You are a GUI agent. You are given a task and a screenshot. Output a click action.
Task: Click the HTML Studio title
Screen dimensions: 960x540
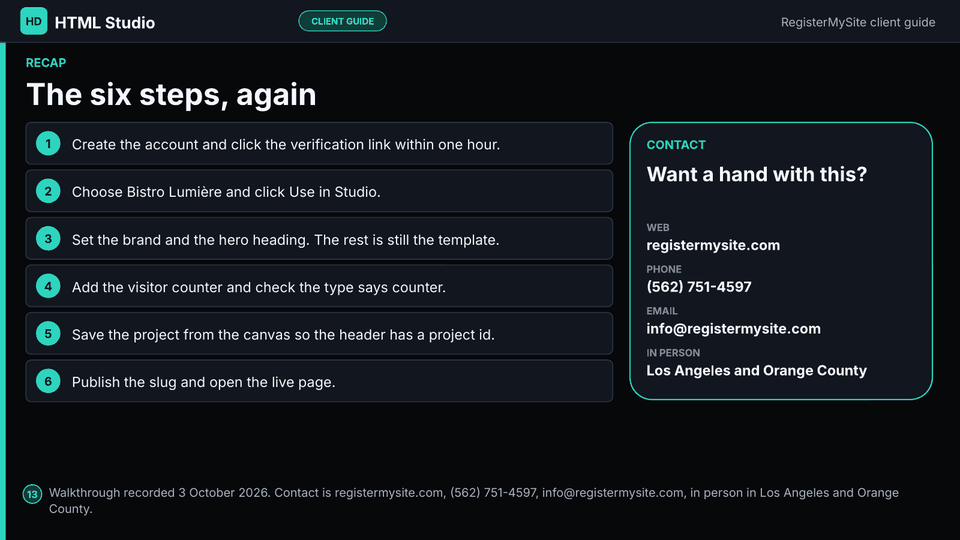click(105, 23)
